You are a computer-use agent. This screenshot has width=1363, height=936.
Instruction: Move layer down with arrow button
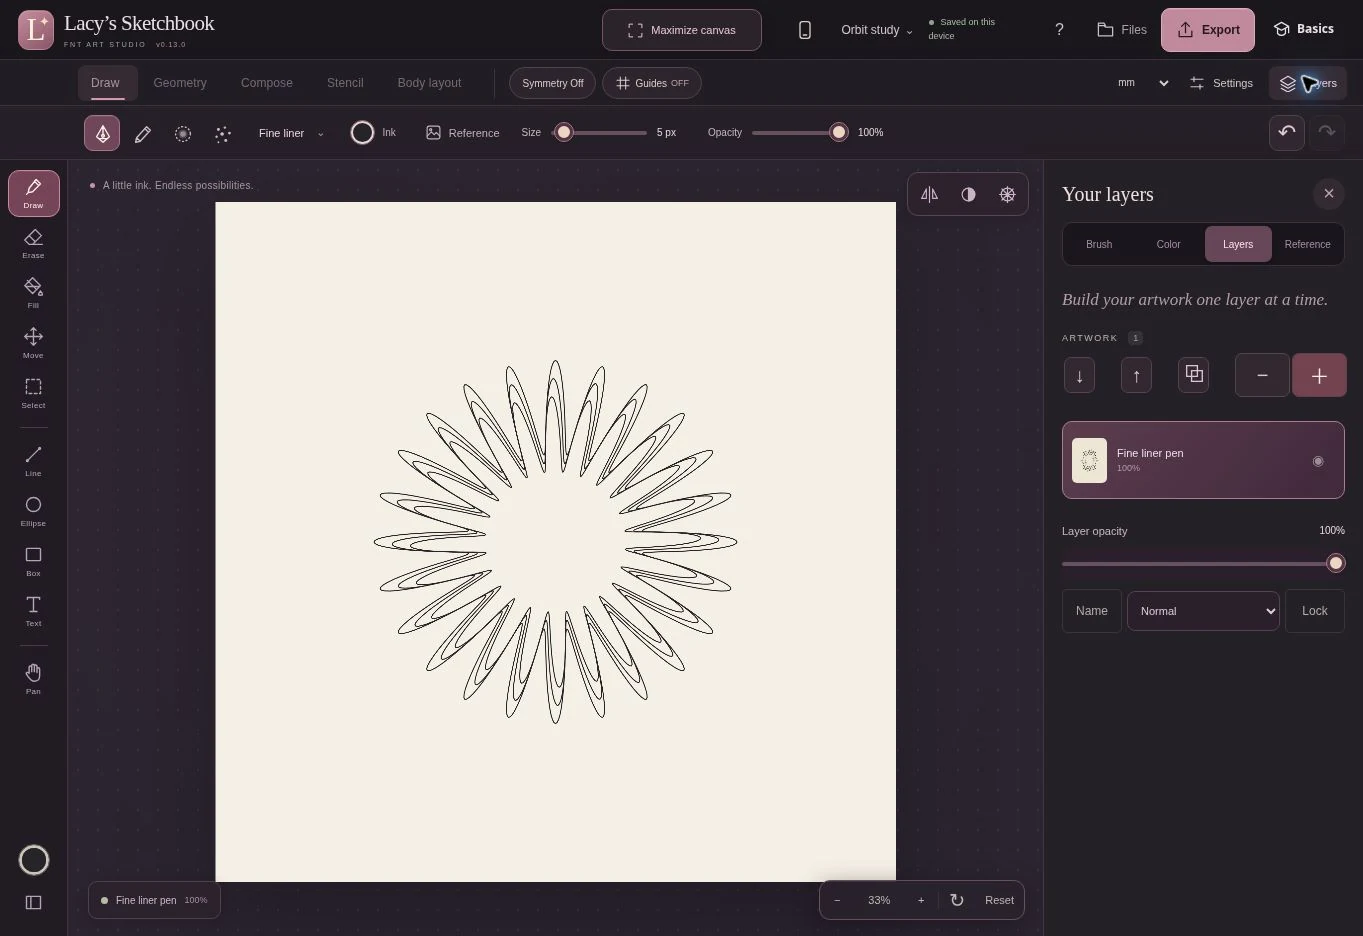(x=1079, y=375)
